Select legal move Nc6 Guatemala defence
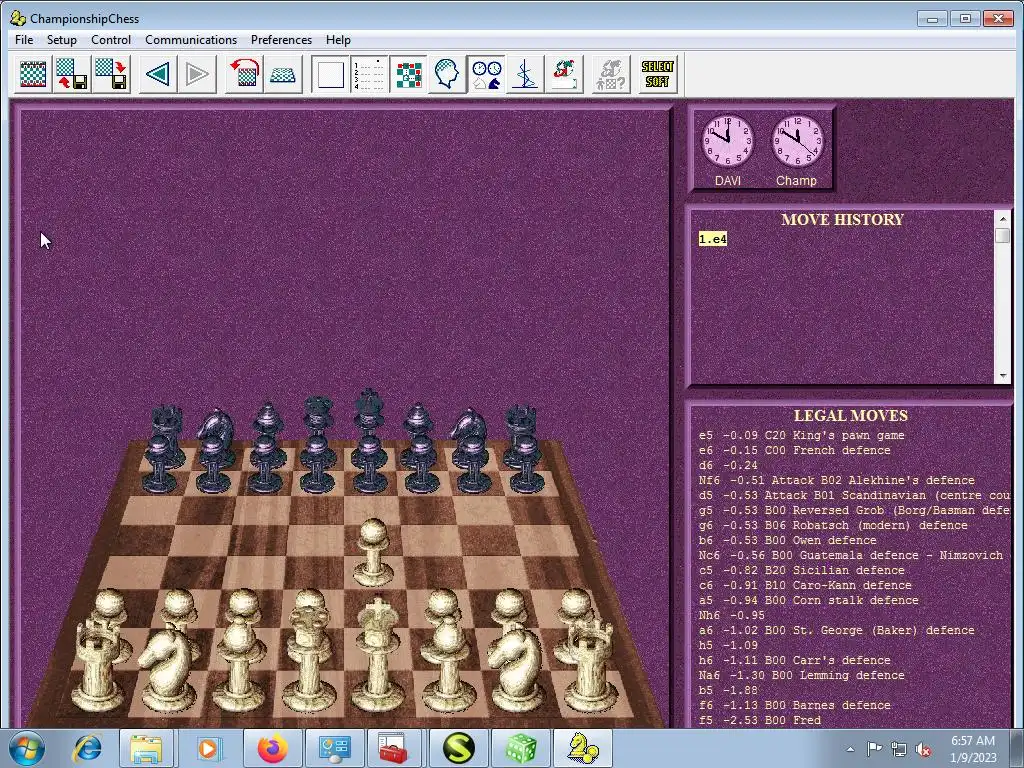 [x=851, y=556]
